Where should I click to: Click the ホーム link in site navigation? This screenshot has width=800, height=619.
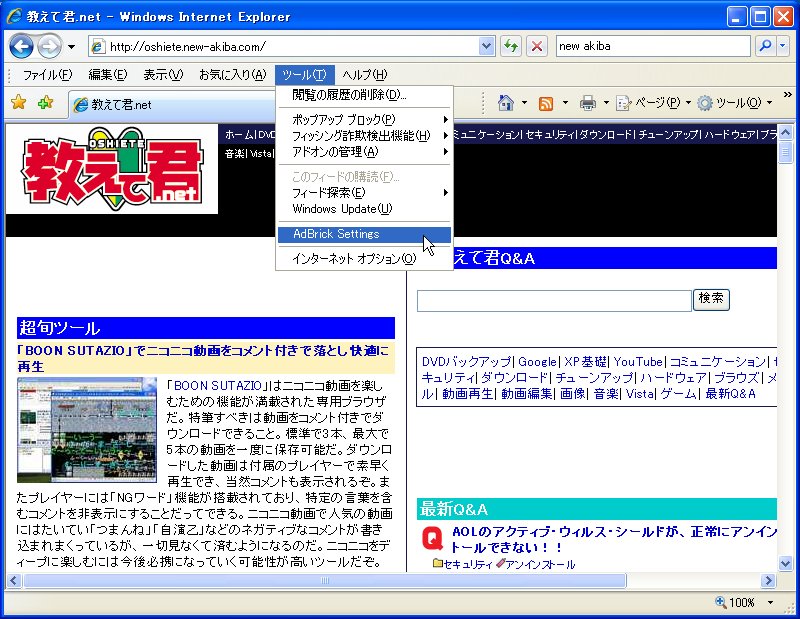239,135
